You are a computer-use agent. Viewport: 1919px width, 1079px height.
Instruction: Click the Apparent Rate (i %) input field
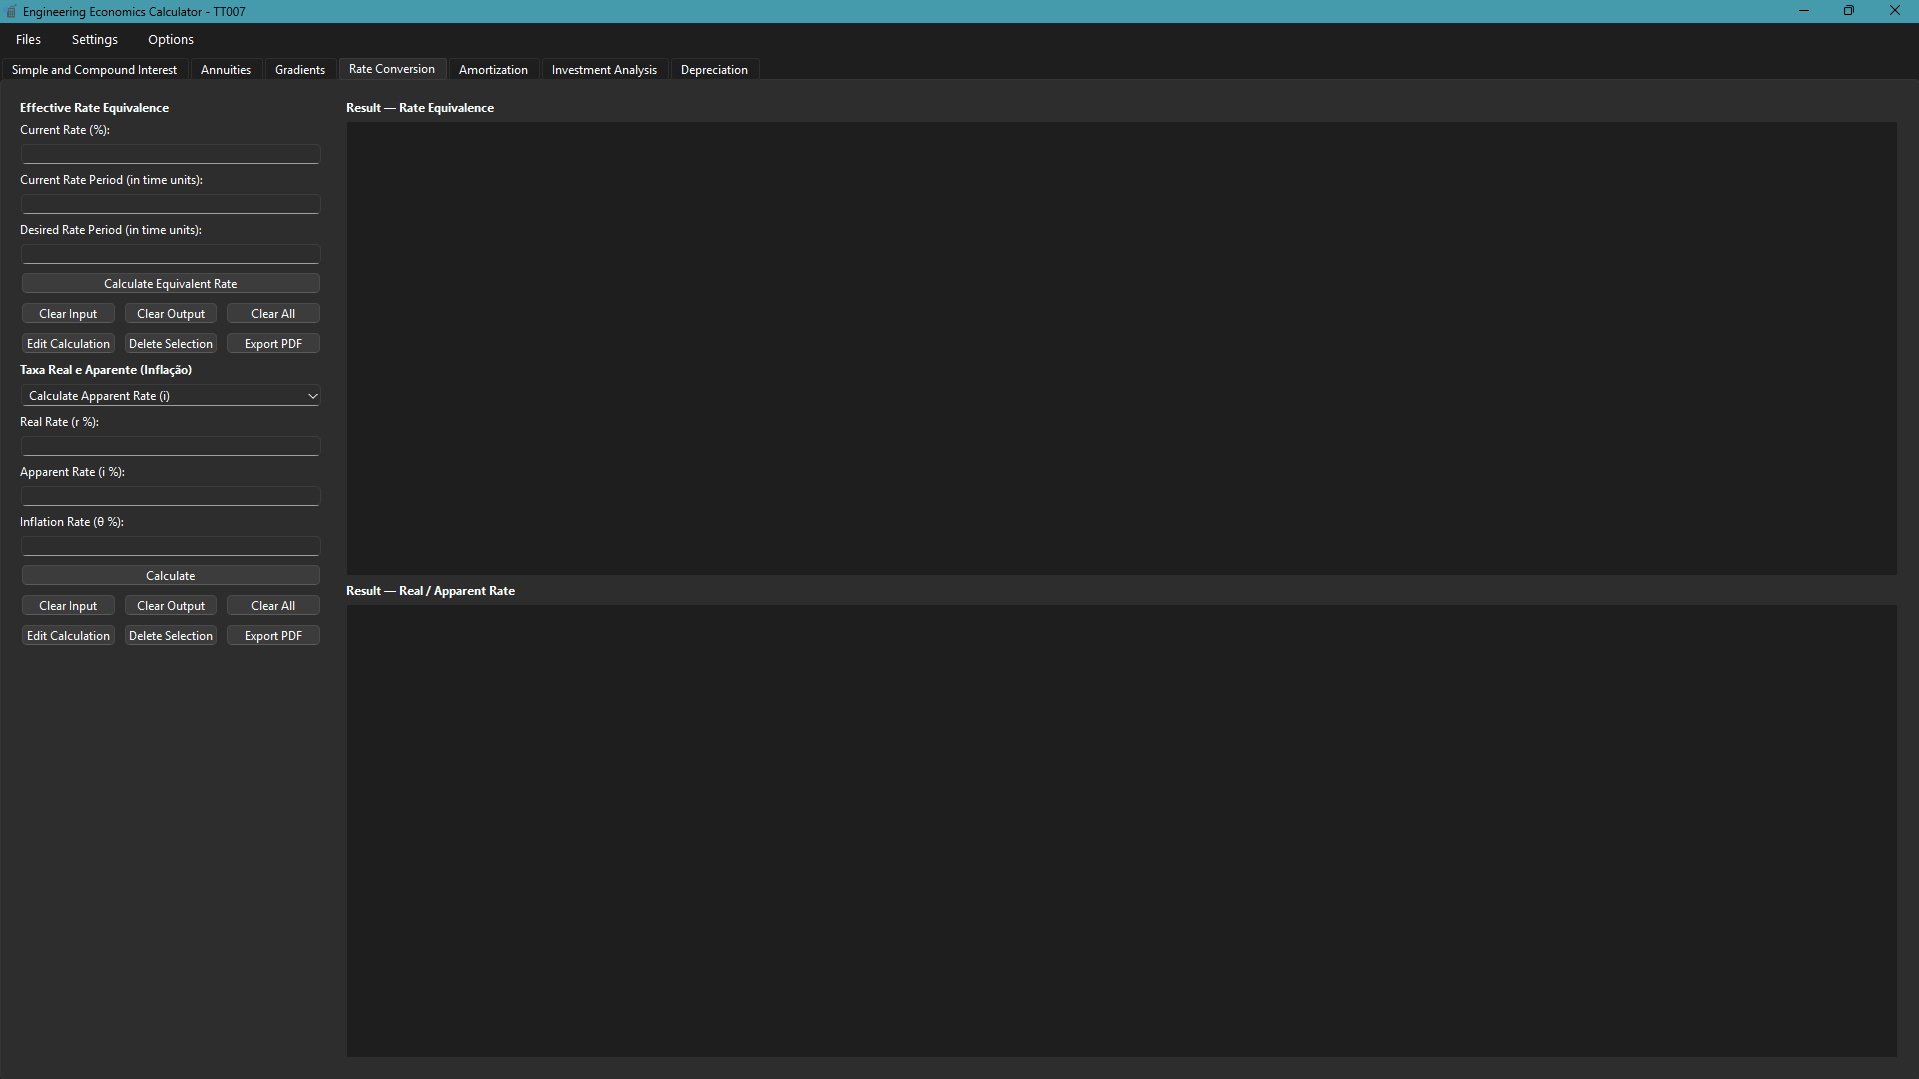[171, 496]
